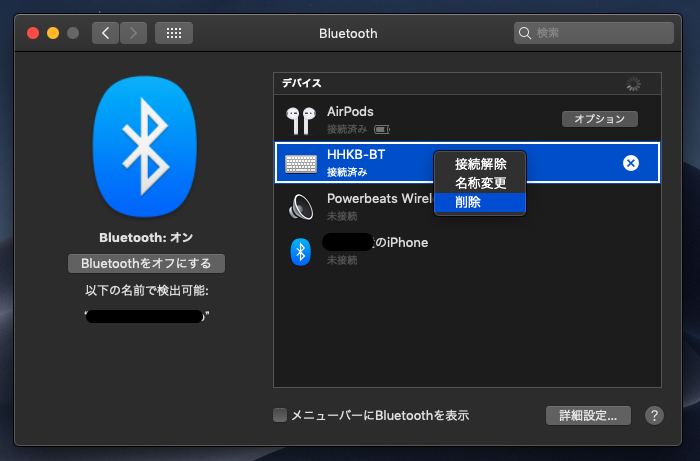The height and width of the screenshot is (461, 700).
Task: Select the HHKB-BT device name
Action: pyautogui.click(x=356, y=154)
